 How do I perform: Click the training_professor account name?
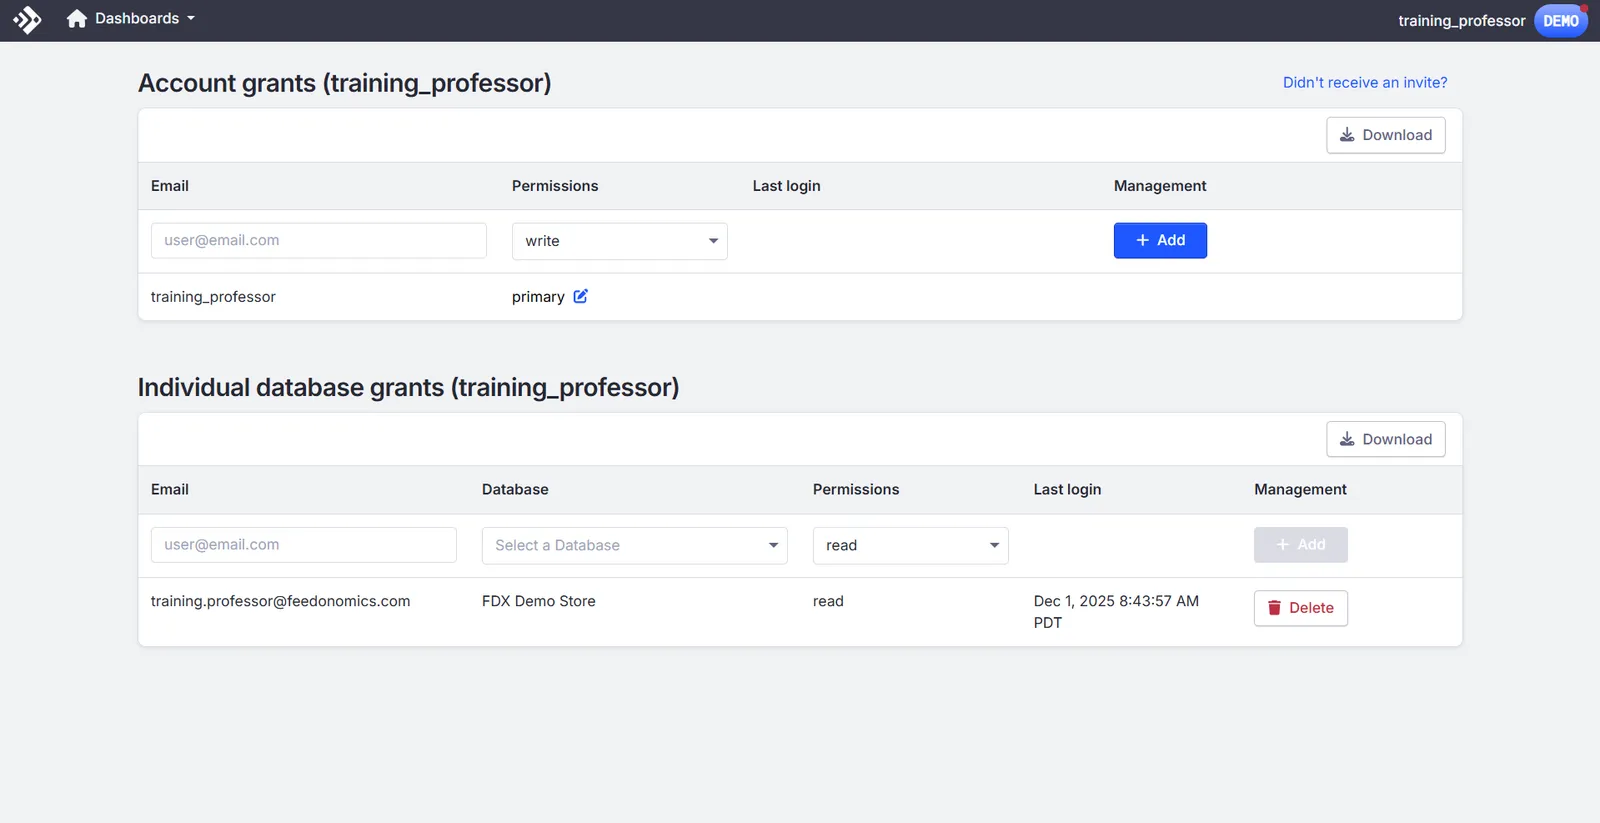(x=1461, y=21)
